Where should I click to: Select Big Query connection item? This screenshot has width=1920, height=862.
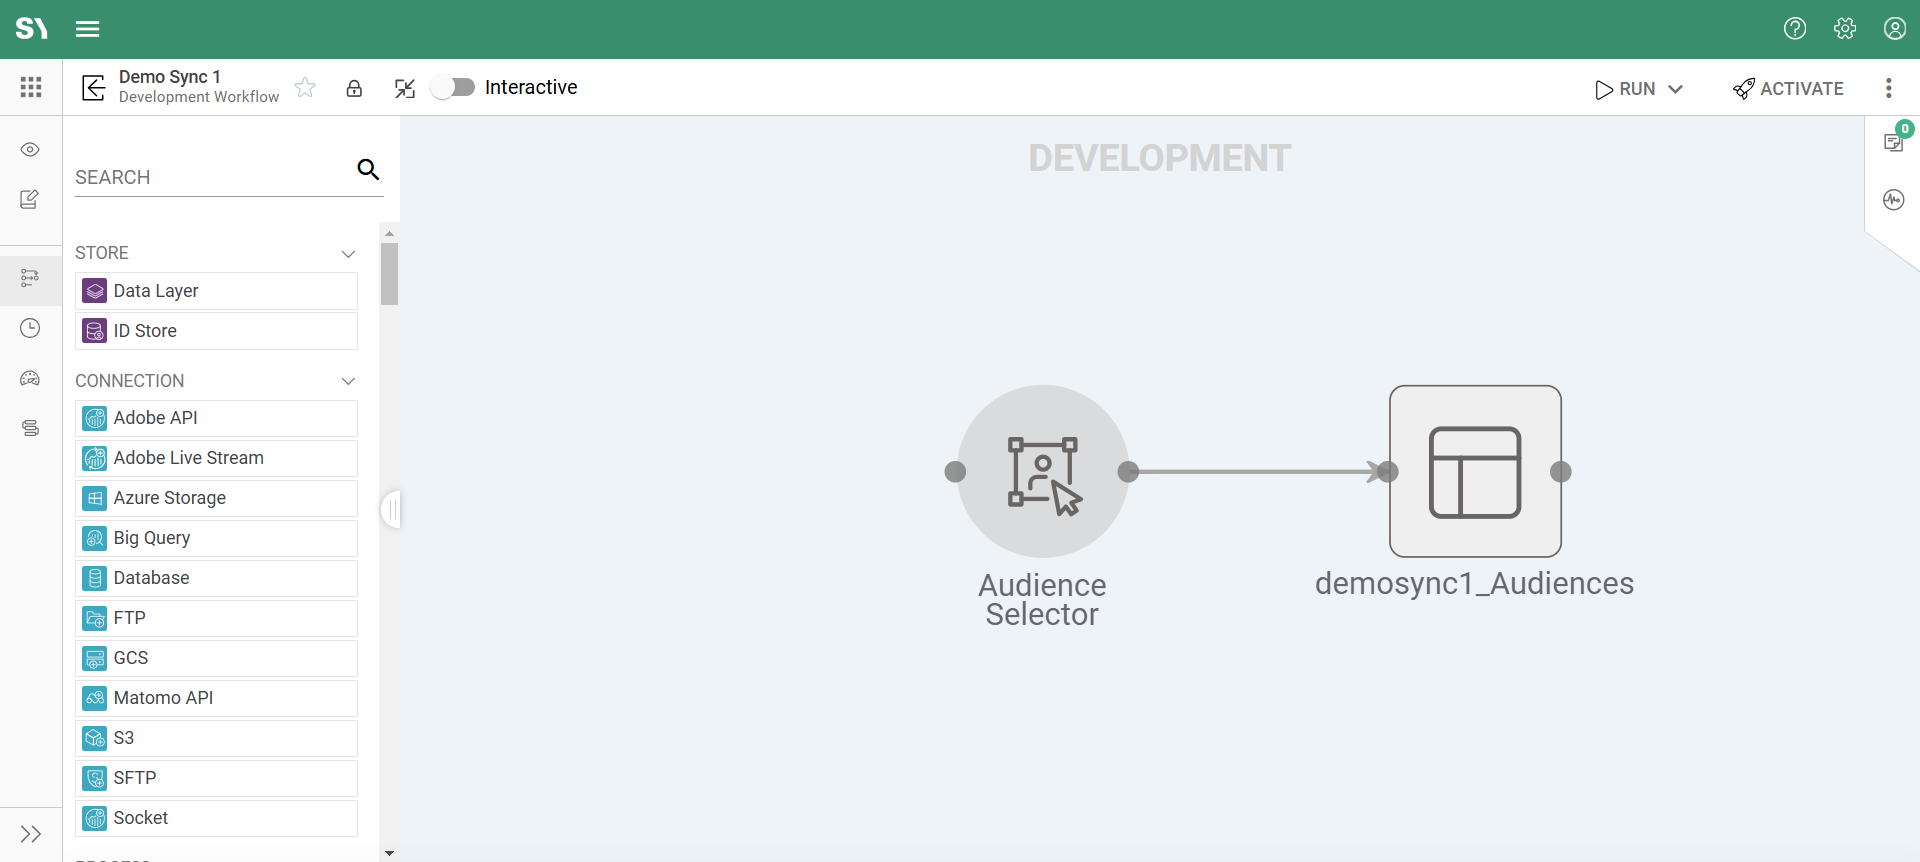point(216,538)
